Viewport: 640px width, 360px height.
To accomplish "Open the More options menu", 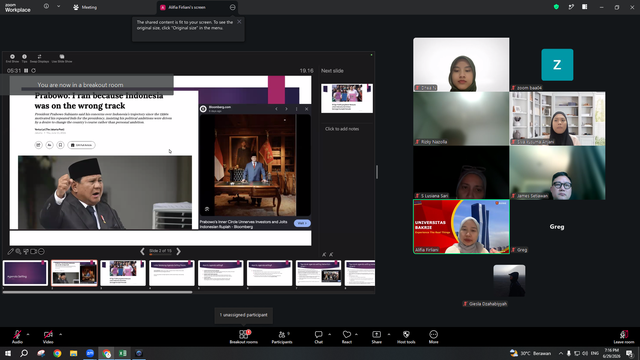I will click(x=433, y=337).
